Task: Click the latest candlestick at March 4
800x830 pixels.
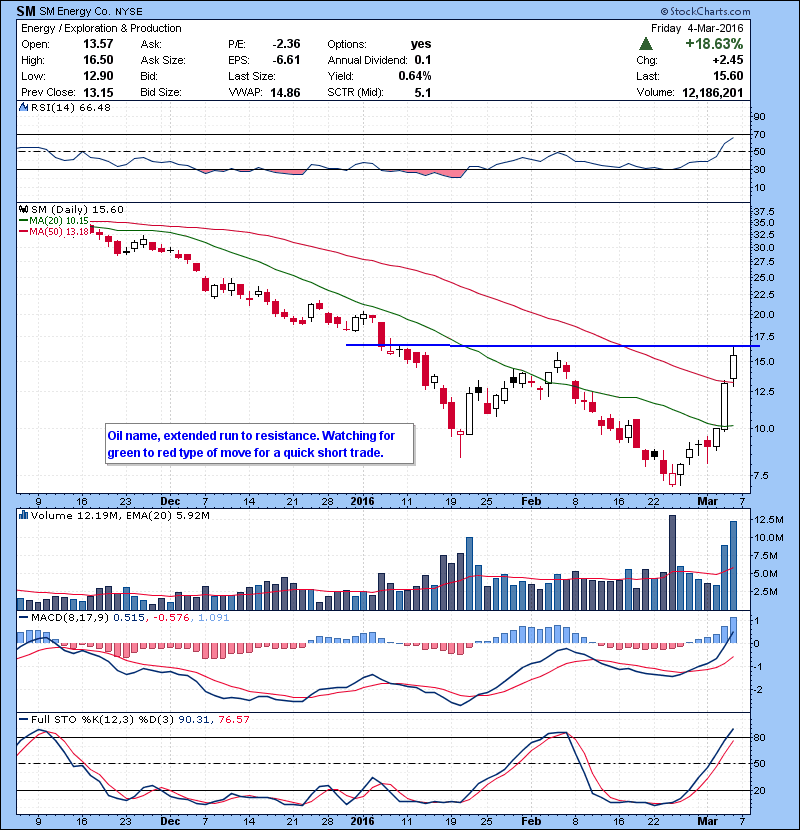Action: click(733, 366)
